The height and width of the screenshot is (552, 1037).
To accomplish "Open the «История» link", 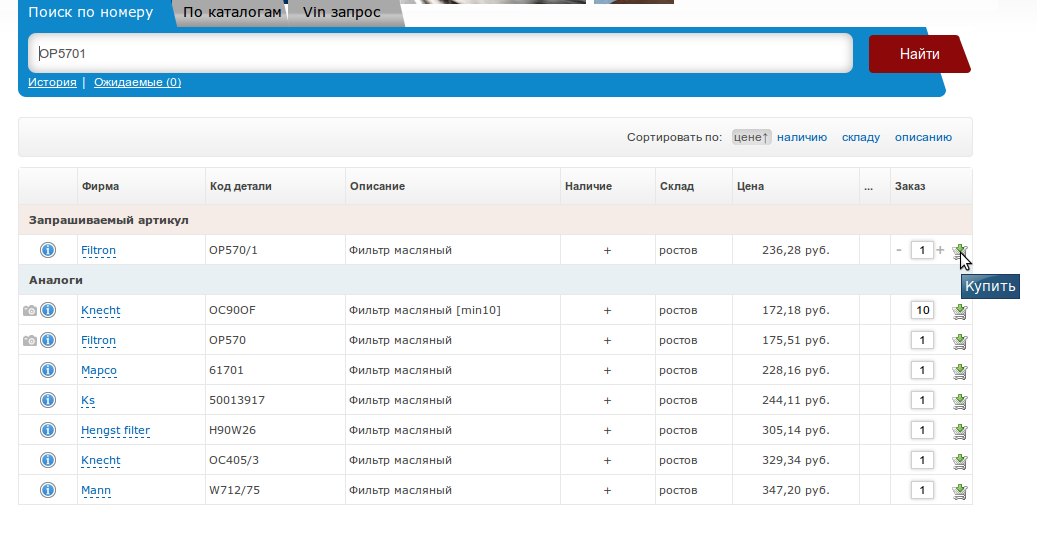I will (x=52, y=82).
